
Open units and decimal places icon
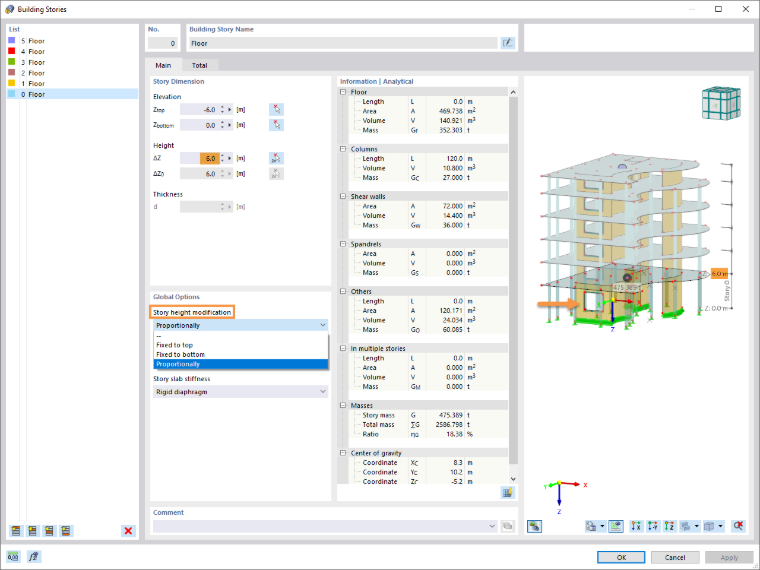pyautogui.click(x=14, y=556)
